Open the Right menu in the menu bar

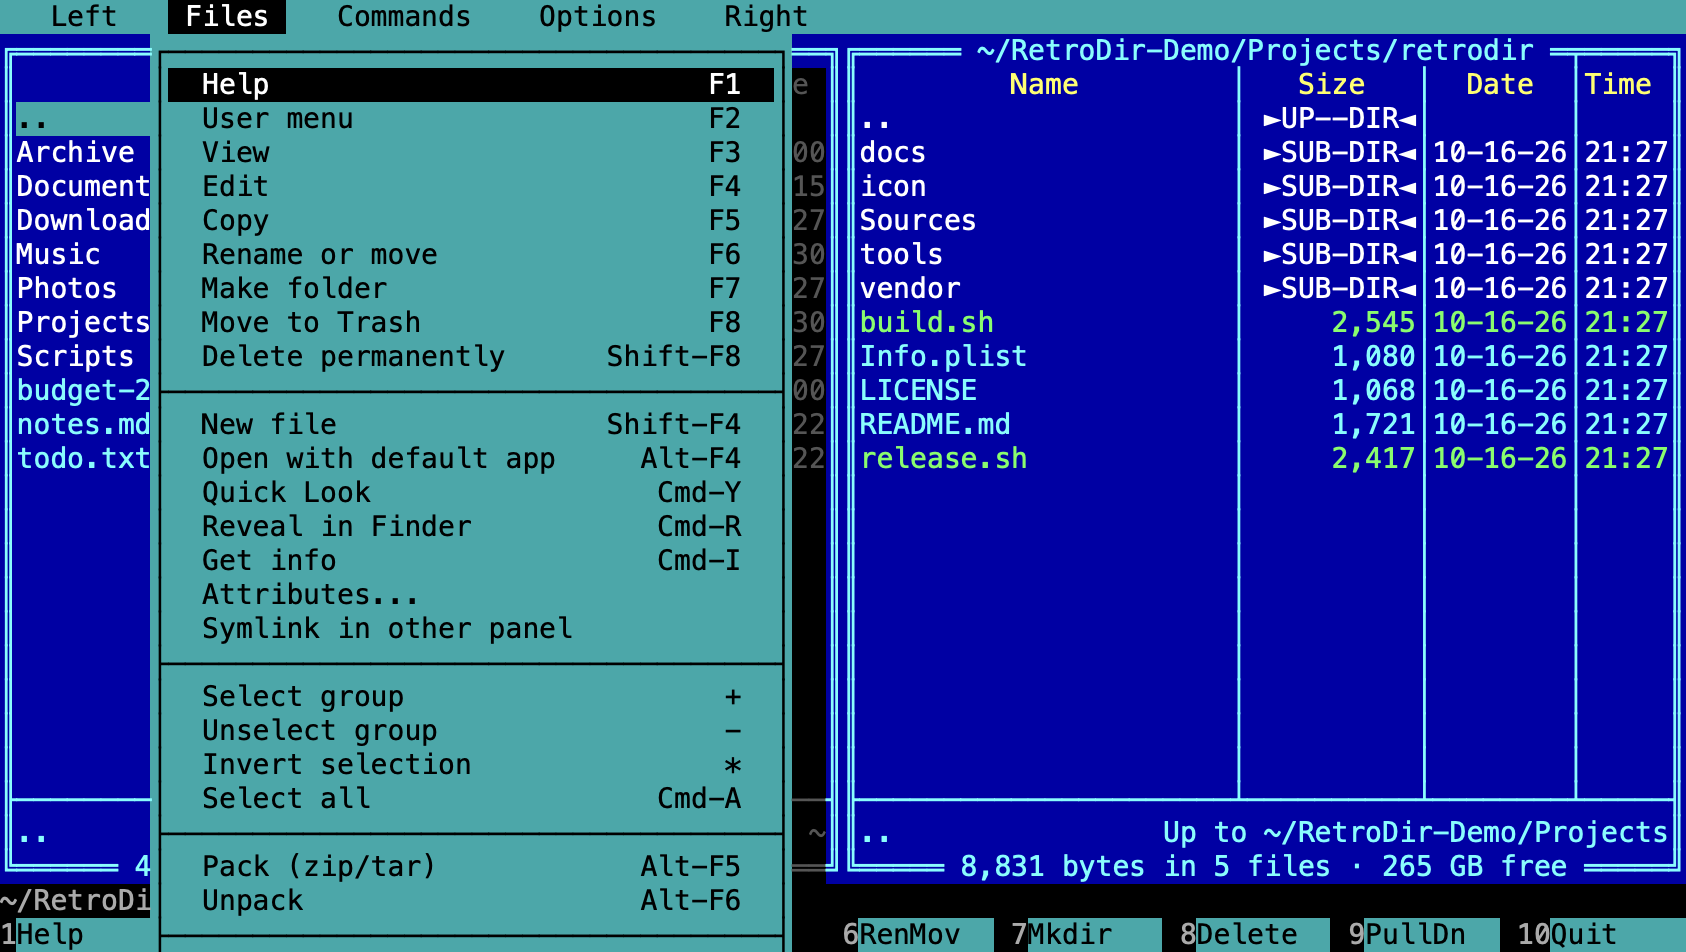coord(766,17)
